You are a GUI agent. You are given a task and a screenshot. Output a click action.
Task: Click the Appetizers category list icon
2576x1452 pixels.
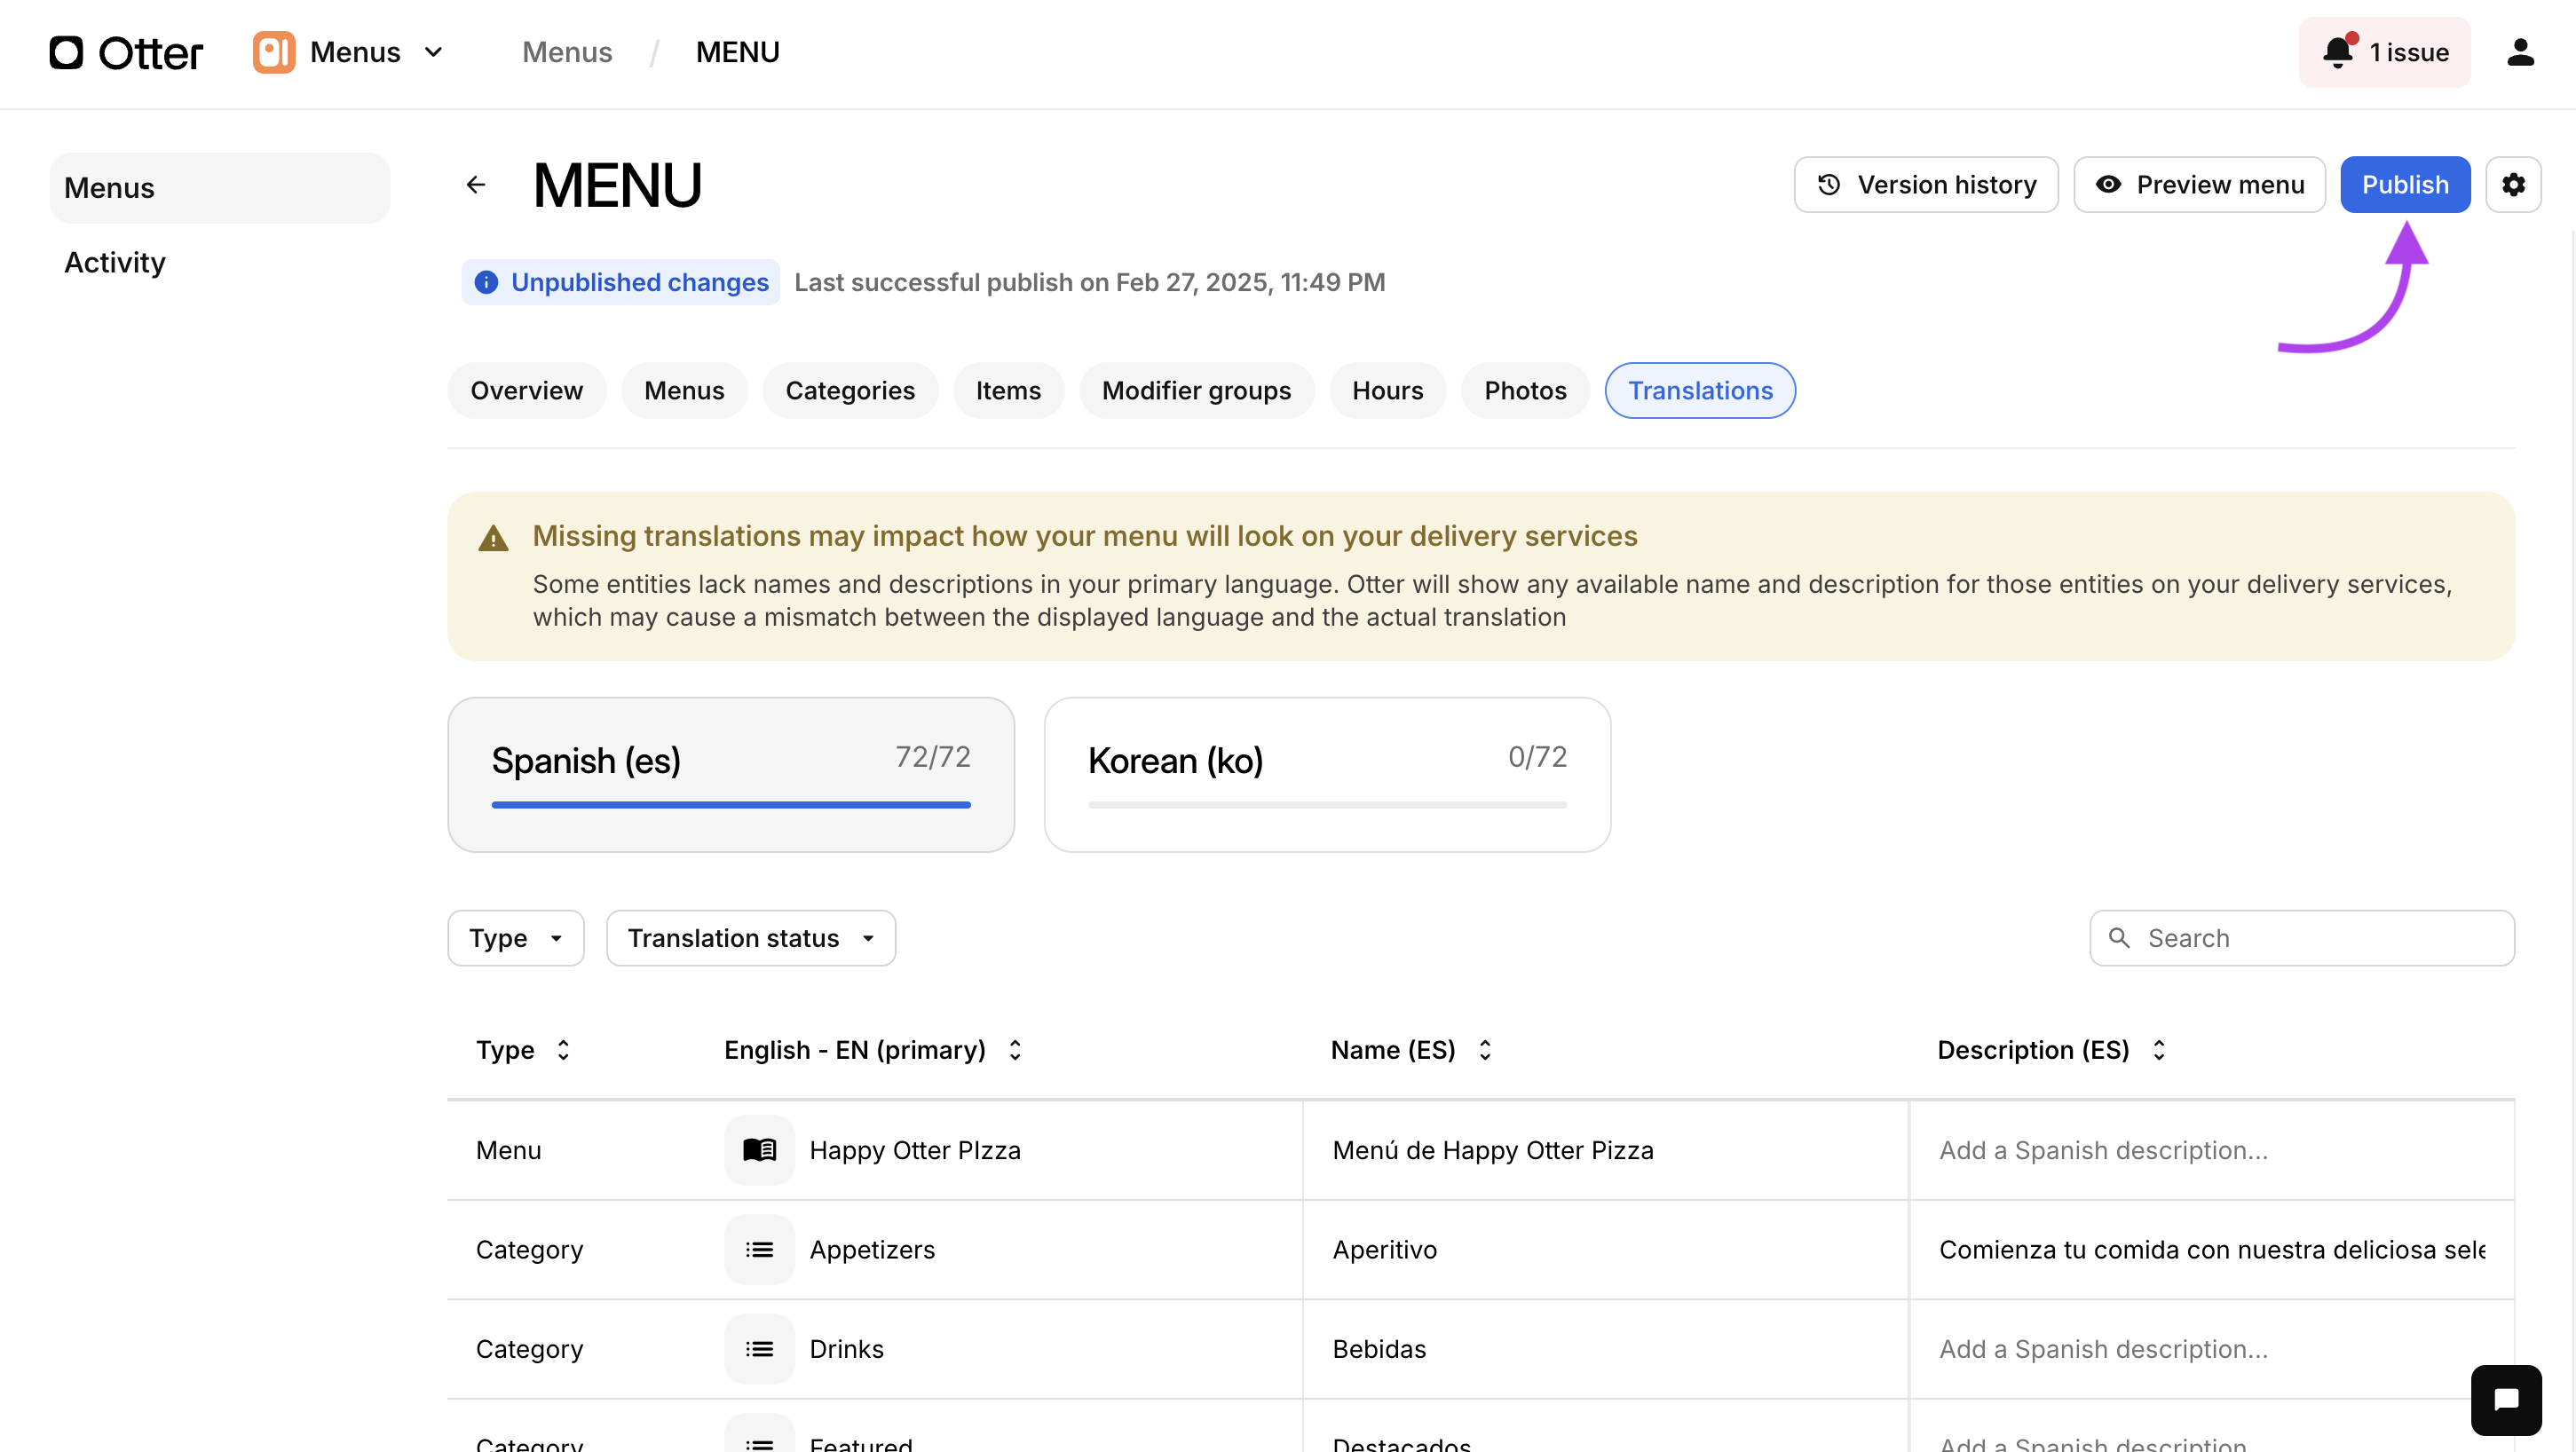(759, 1250)
